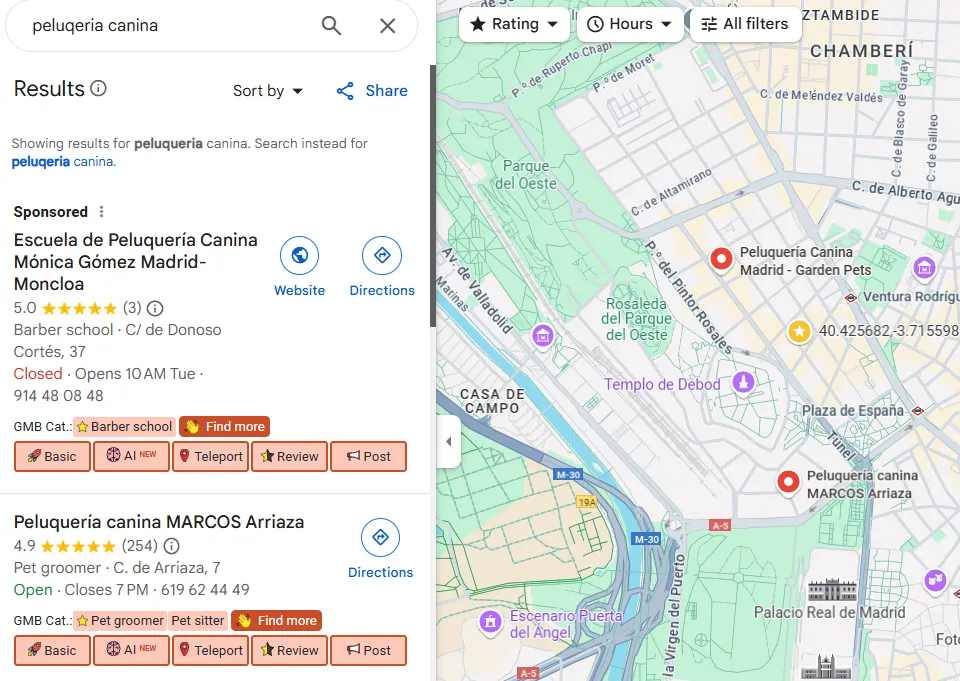This screenshot has height=681, width=960.
Task: Click Teleport button for MARCOS Arriaza listing
Action: coord(211,650)
